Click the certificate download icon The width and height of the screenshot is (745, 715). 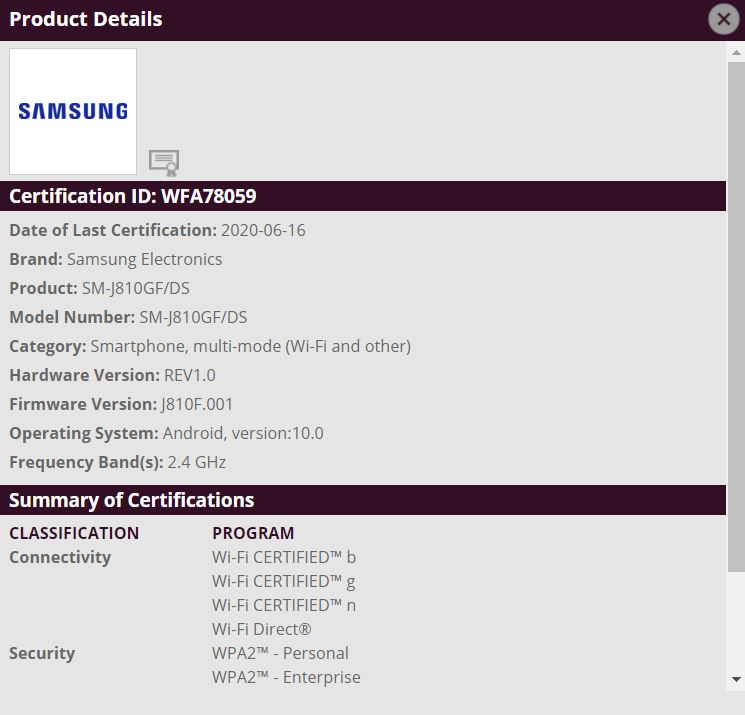point(163,162)
